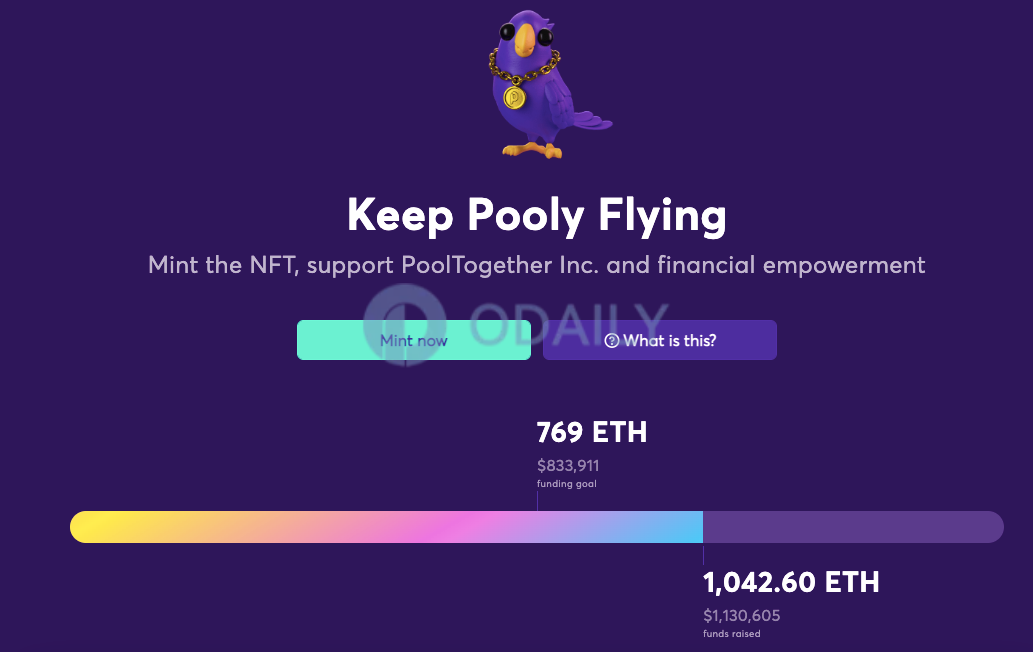Viewport: 1033px width, 652px height.
Task: Click the funding goal label
Action: (x=567, y=483)
